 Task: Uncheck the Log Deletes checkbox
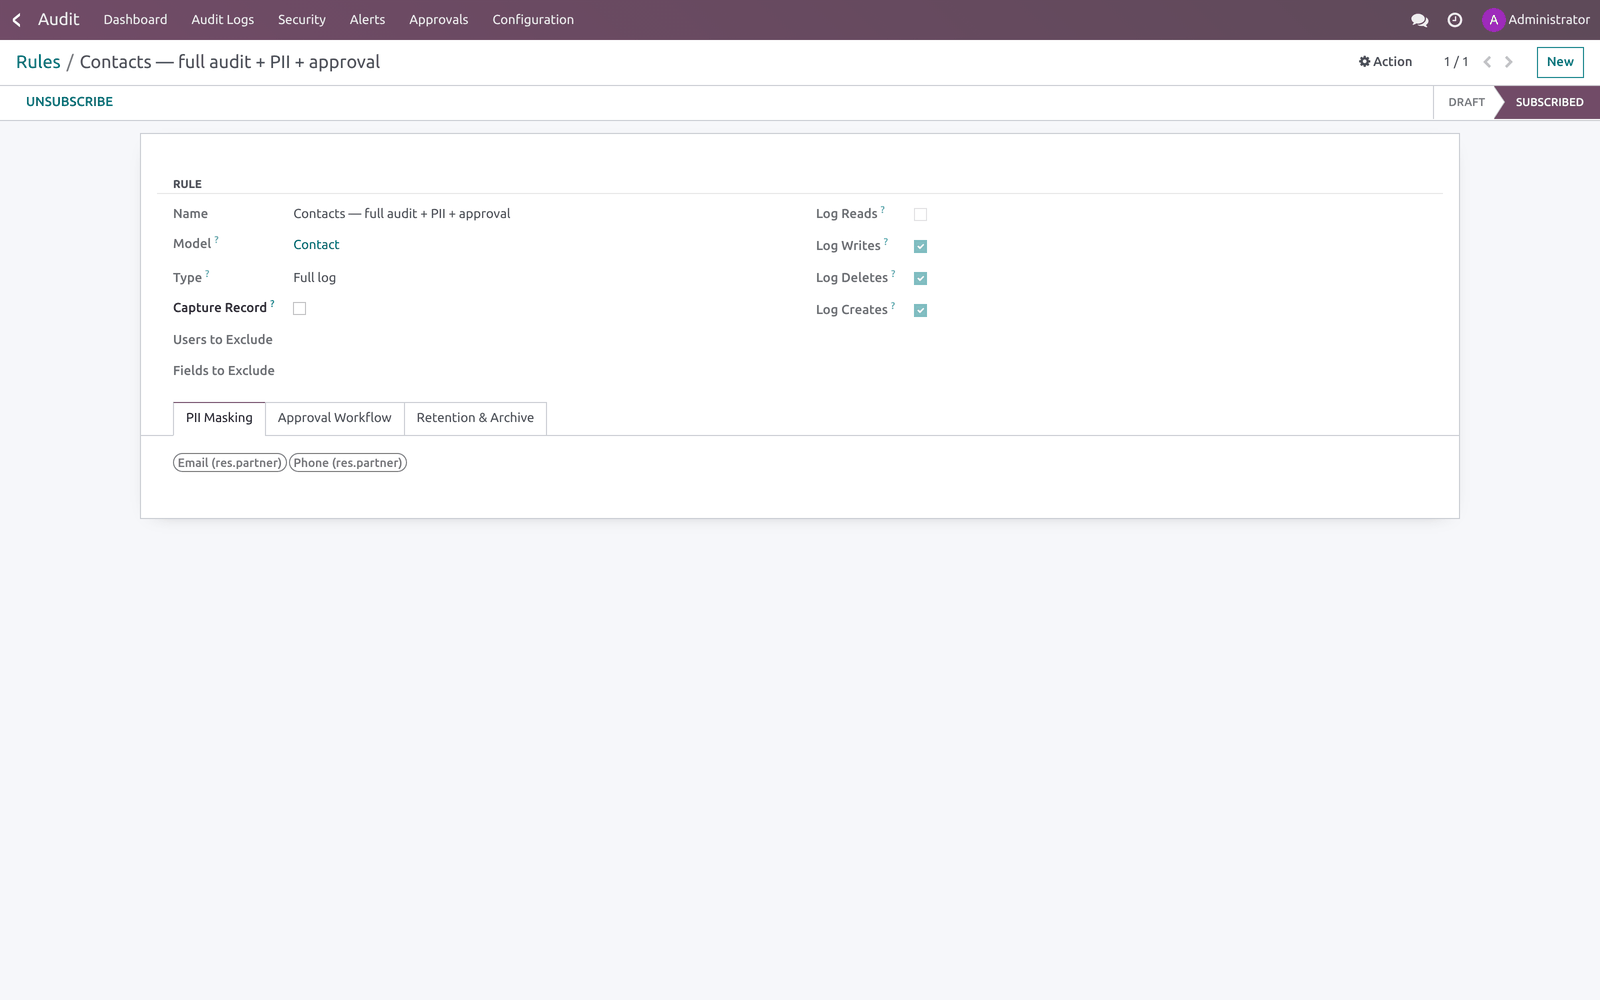tap(920, 278)
